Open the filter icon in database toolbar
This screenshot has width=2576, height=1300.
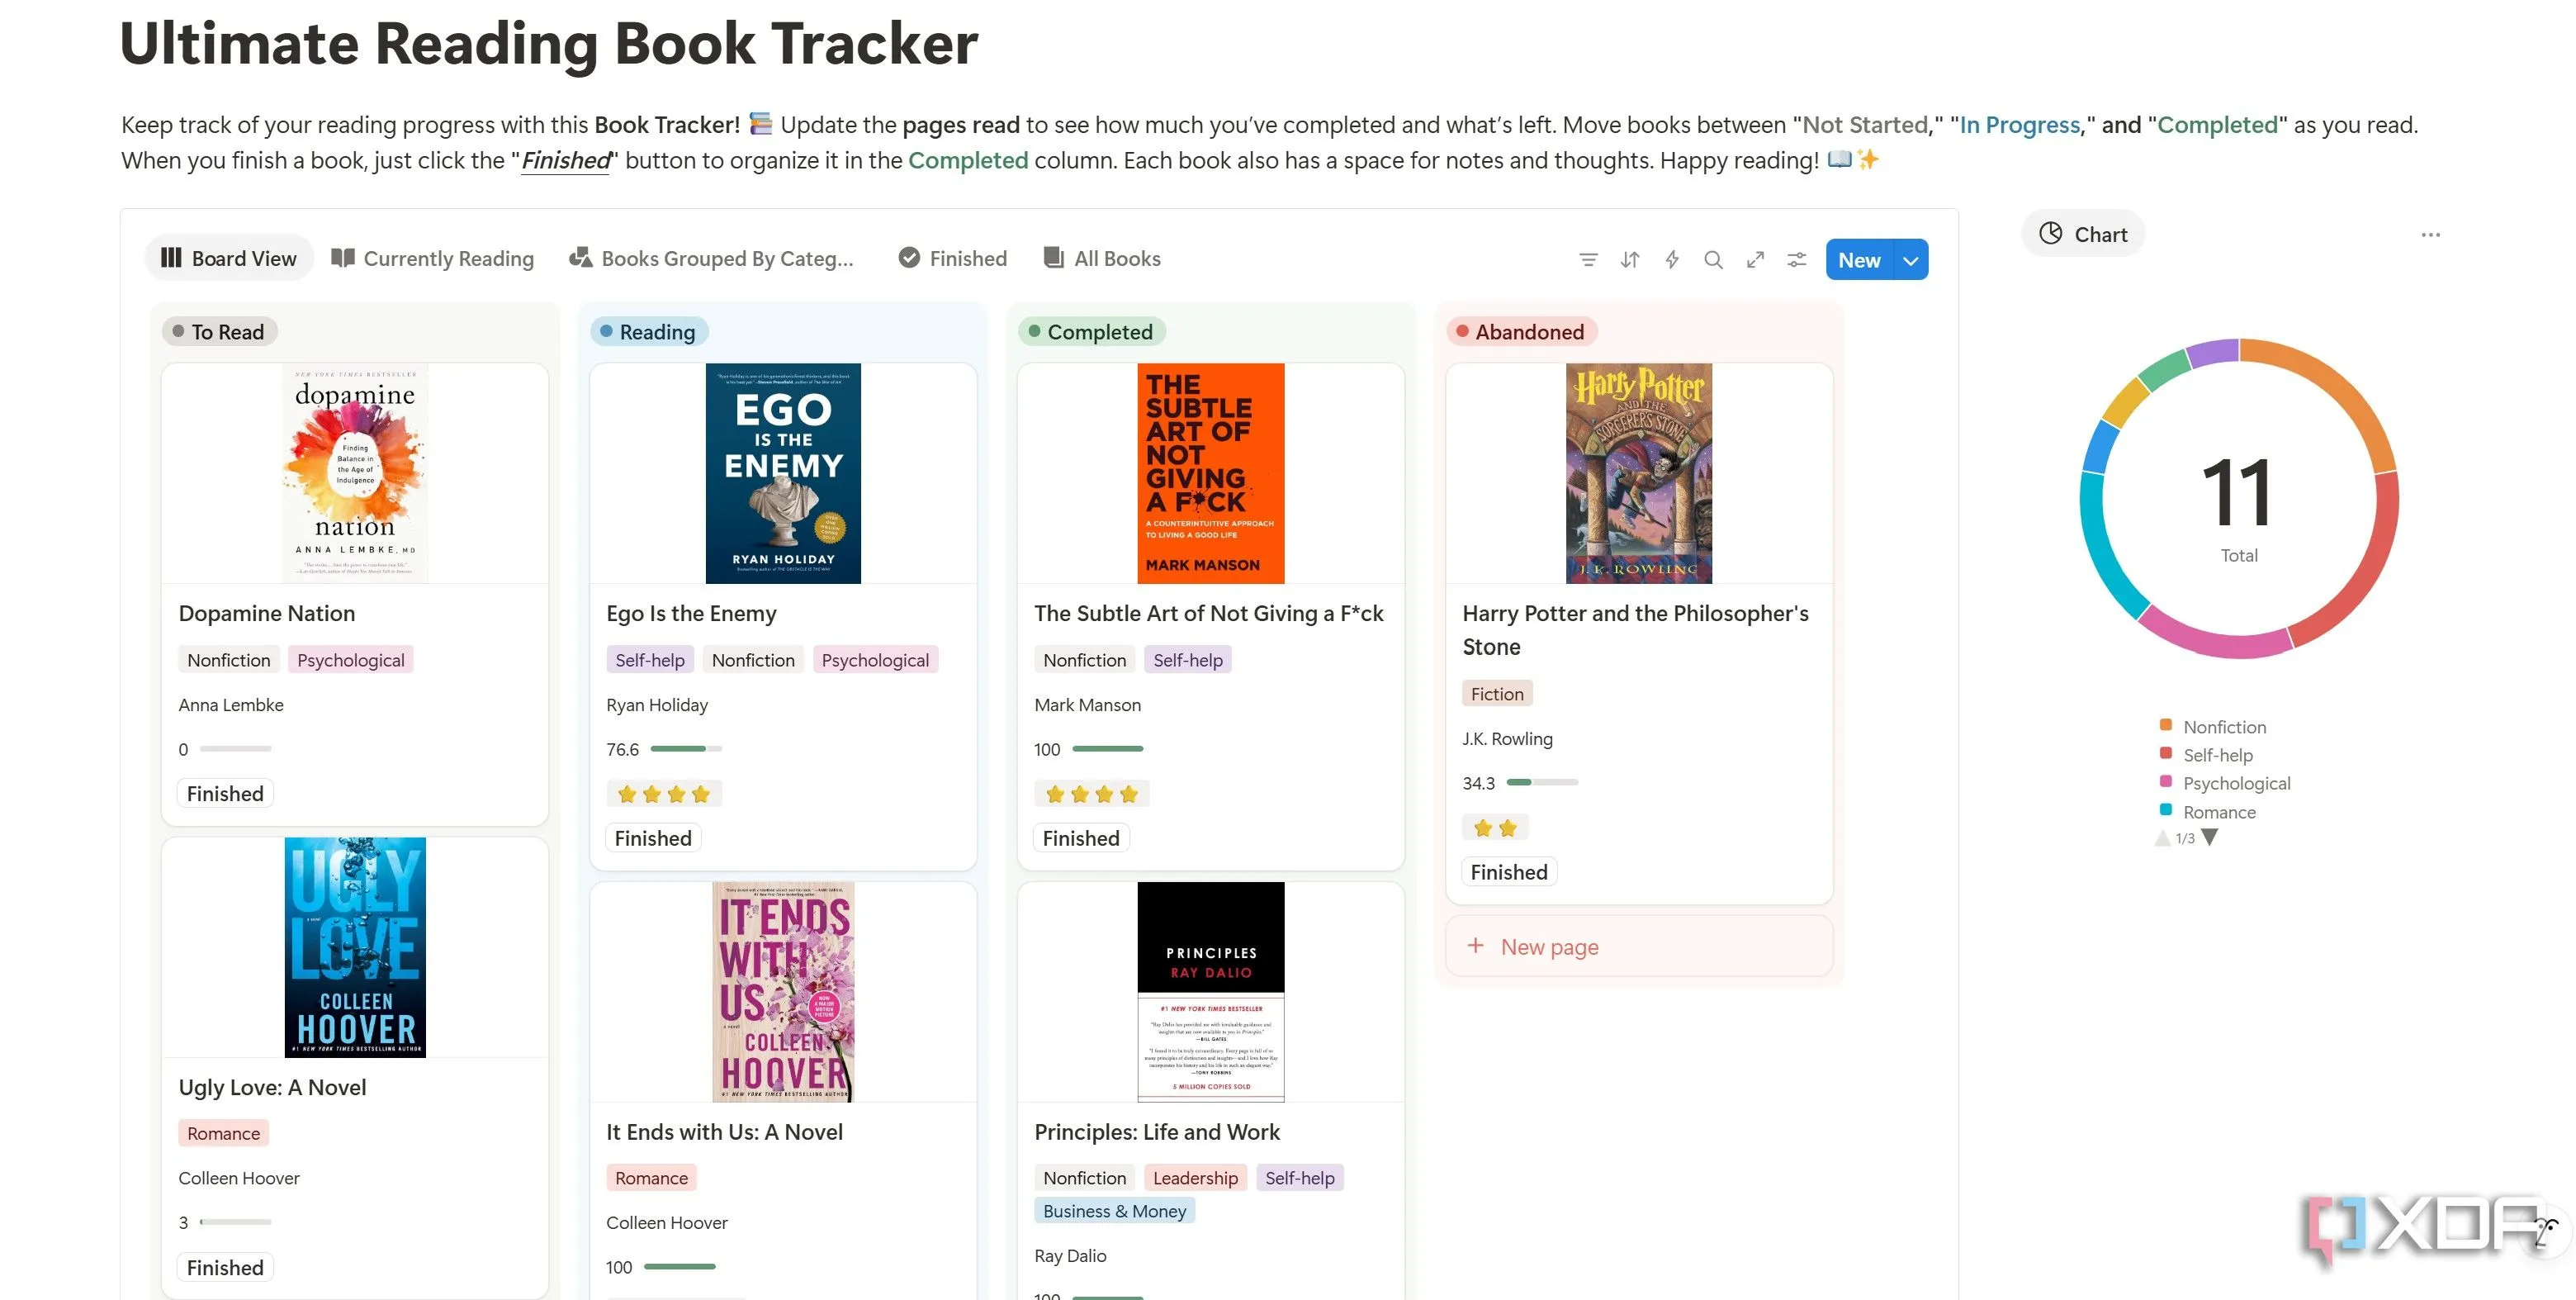(x=1588, y=260)
